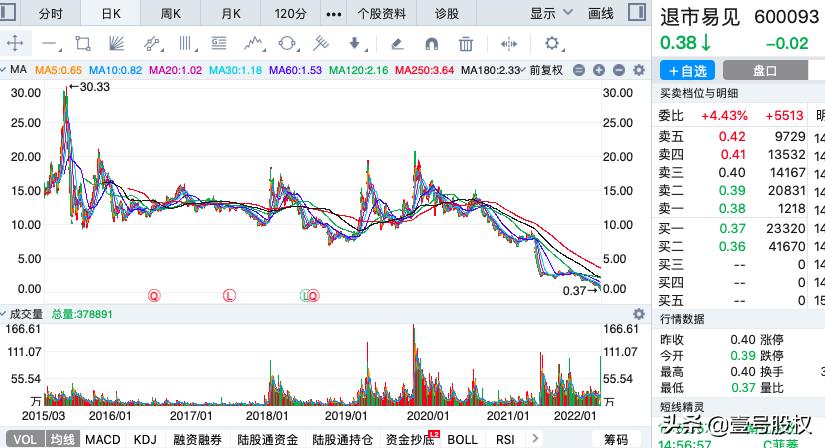This screenshot has width=825, height=448.
Task: Click the green L marker on chart
Action: [305, 296]
